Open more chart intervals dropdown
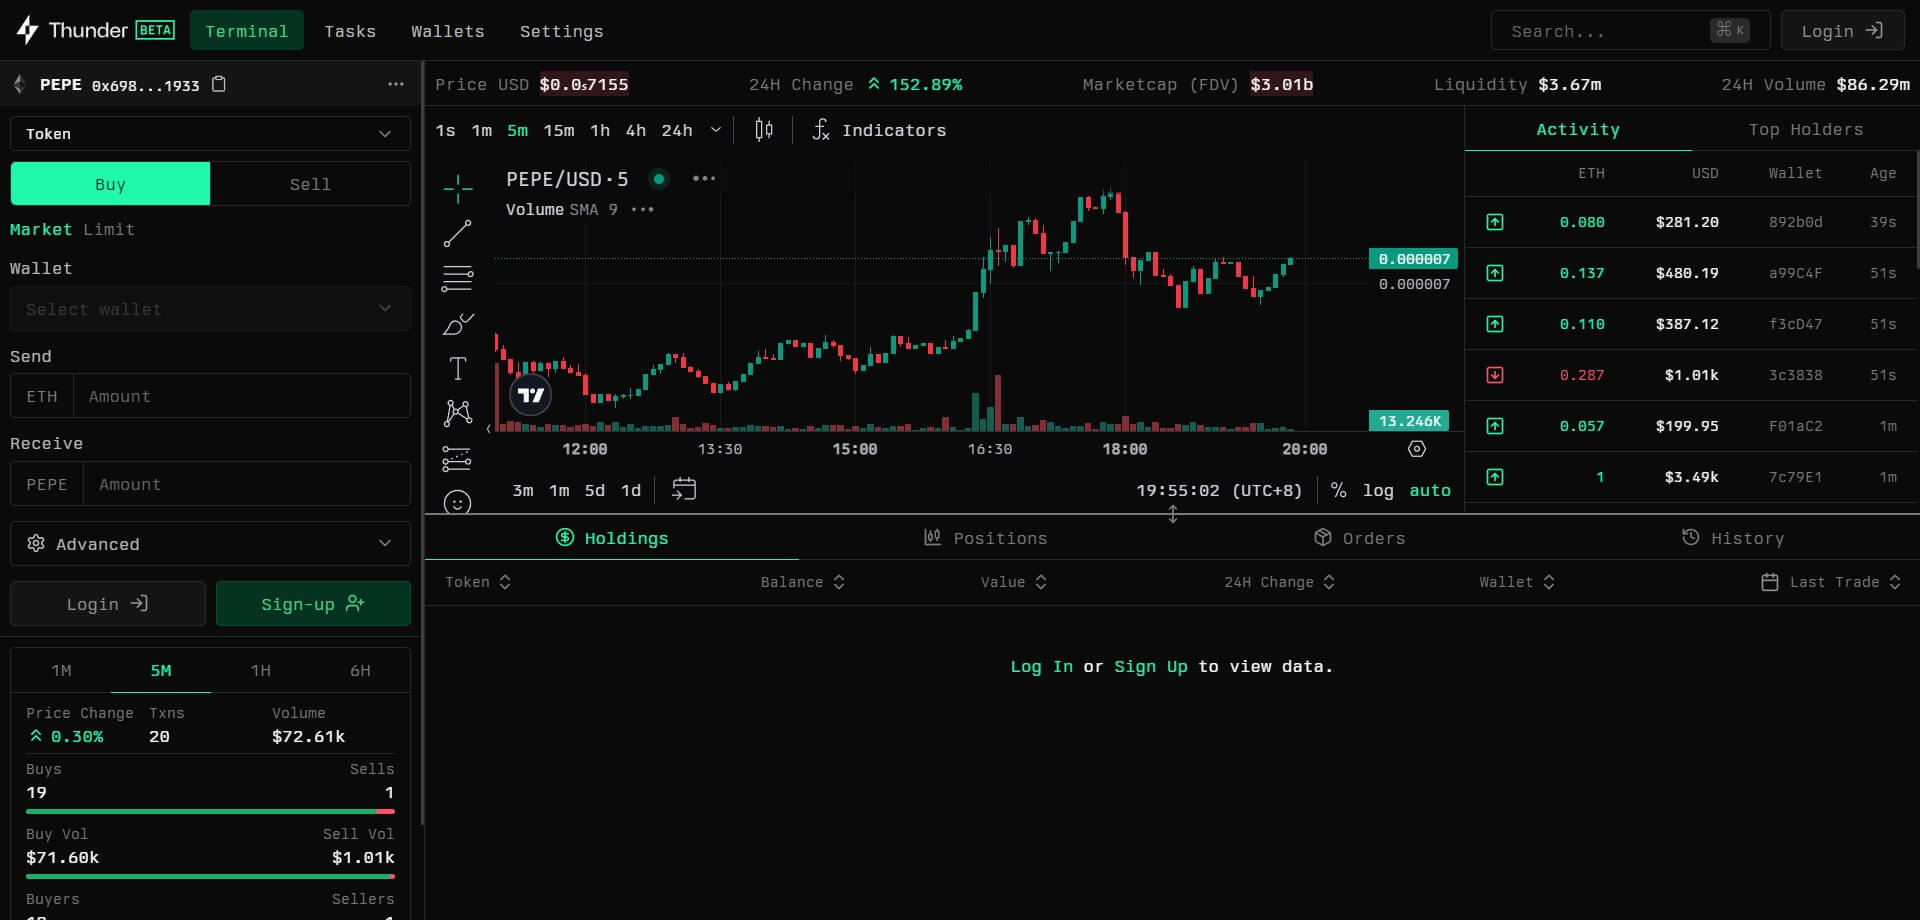1920x920 pixels. 716,130
